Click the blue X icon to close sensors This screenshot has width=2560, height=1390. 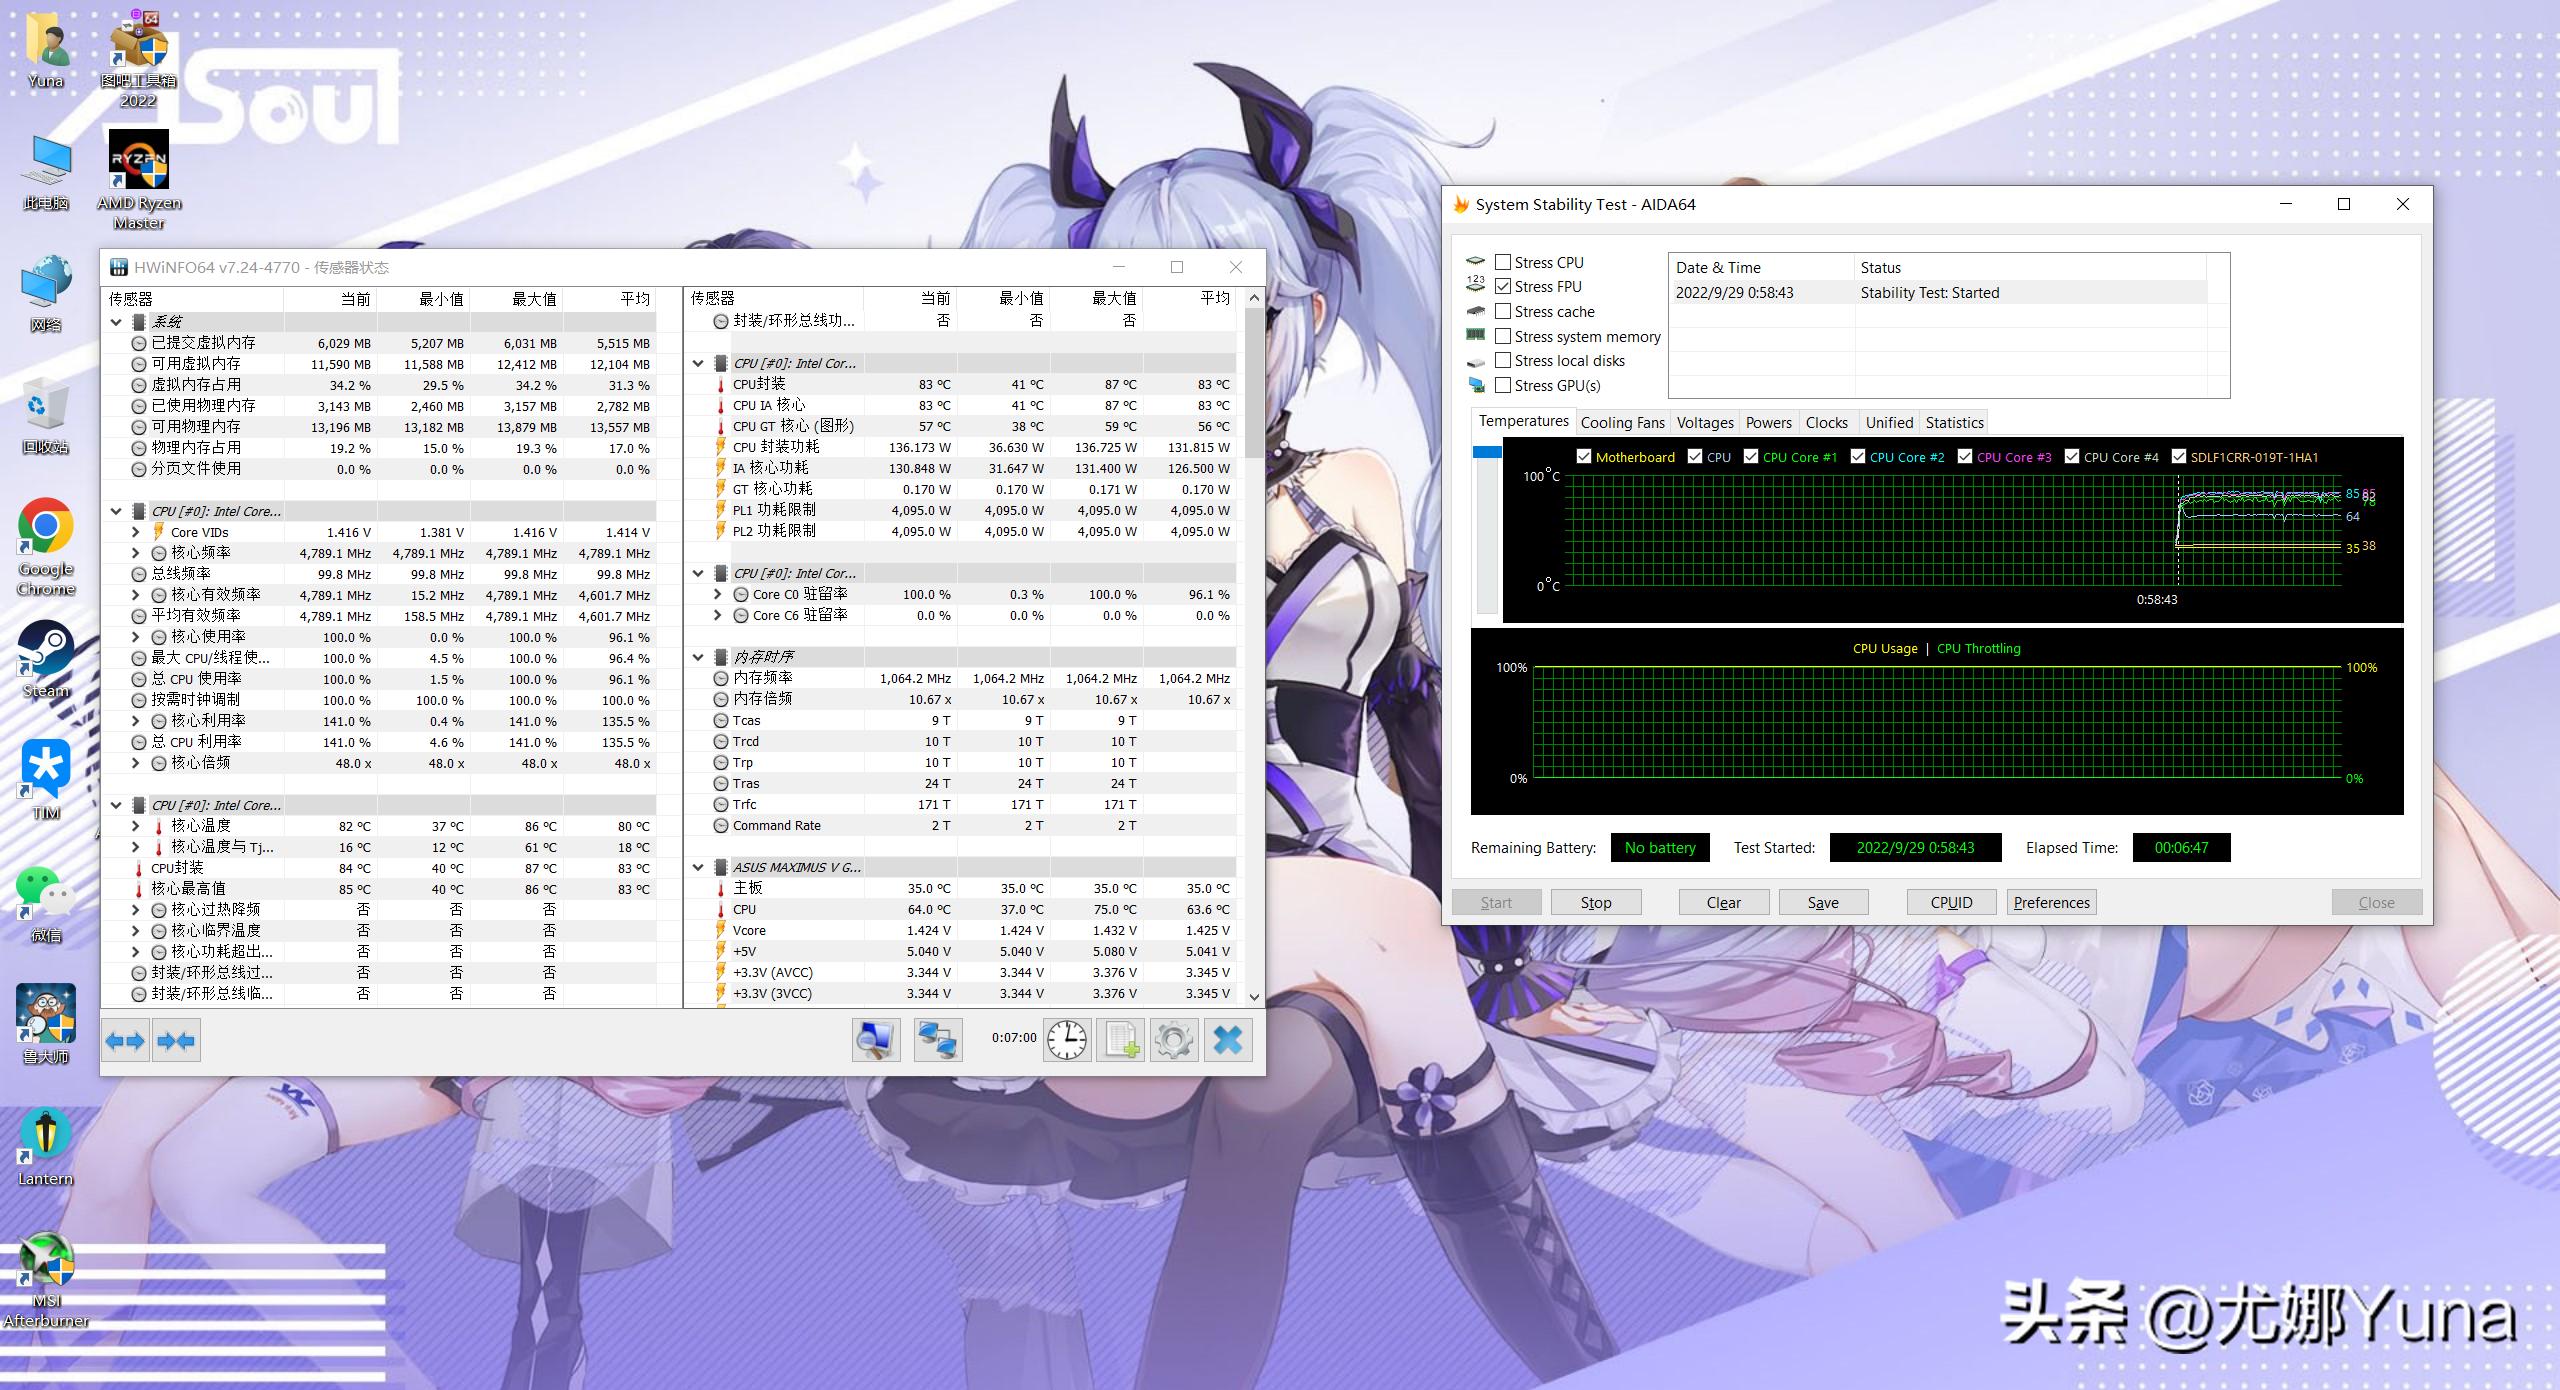[x=1228, y=1040]
